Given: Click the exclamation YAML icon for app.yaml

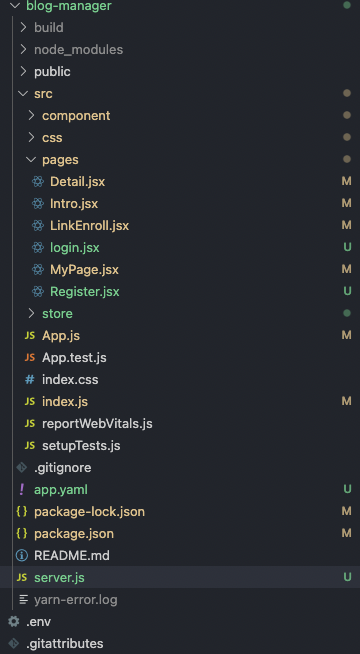Looking at the screenshot, I should [22, 489].
